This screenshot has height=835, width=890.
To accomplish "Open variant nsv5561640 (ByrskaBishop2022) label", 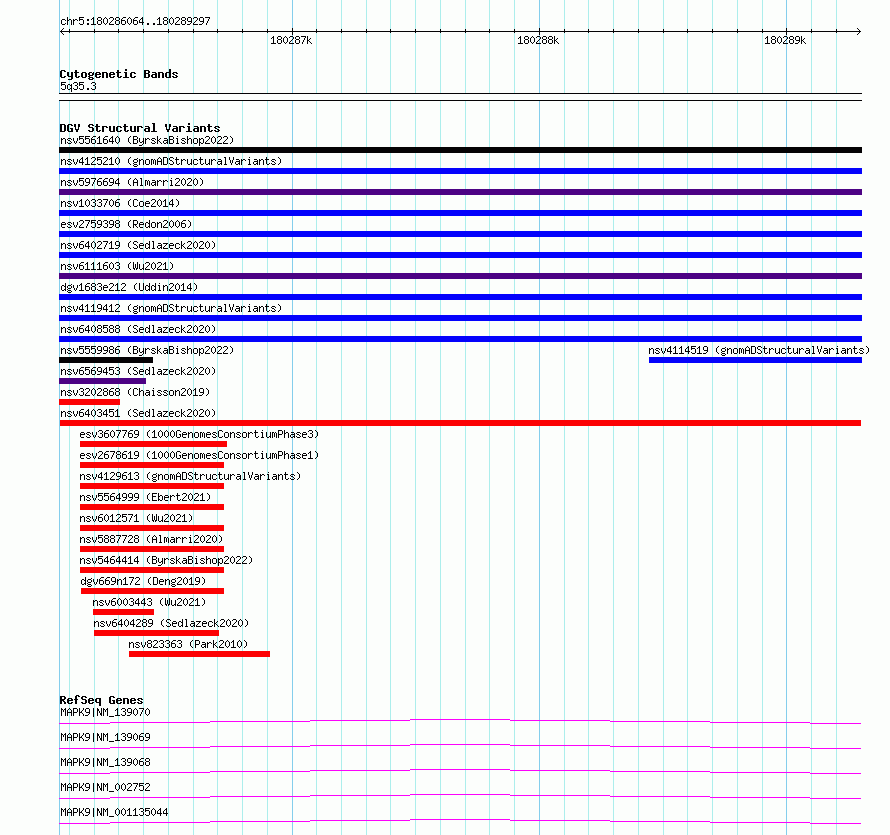I will 147,140.
